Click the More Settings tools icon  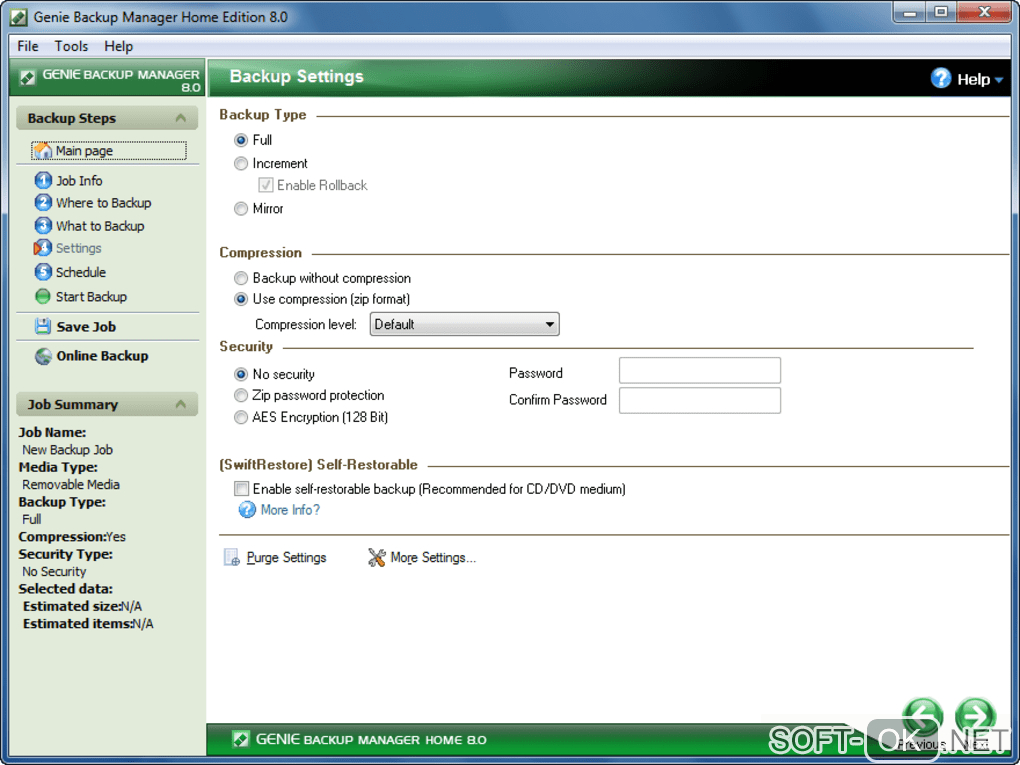coord(376,557)
